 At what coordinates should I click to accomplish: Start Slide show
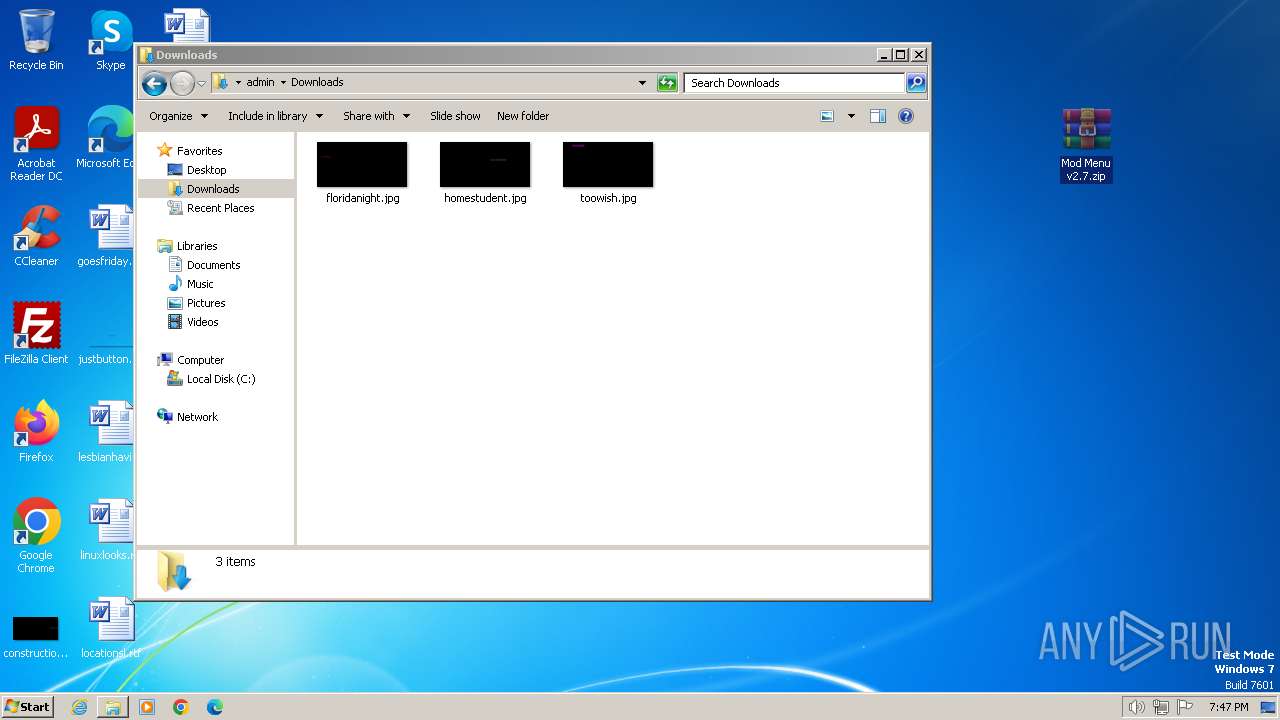coord(455,116)
